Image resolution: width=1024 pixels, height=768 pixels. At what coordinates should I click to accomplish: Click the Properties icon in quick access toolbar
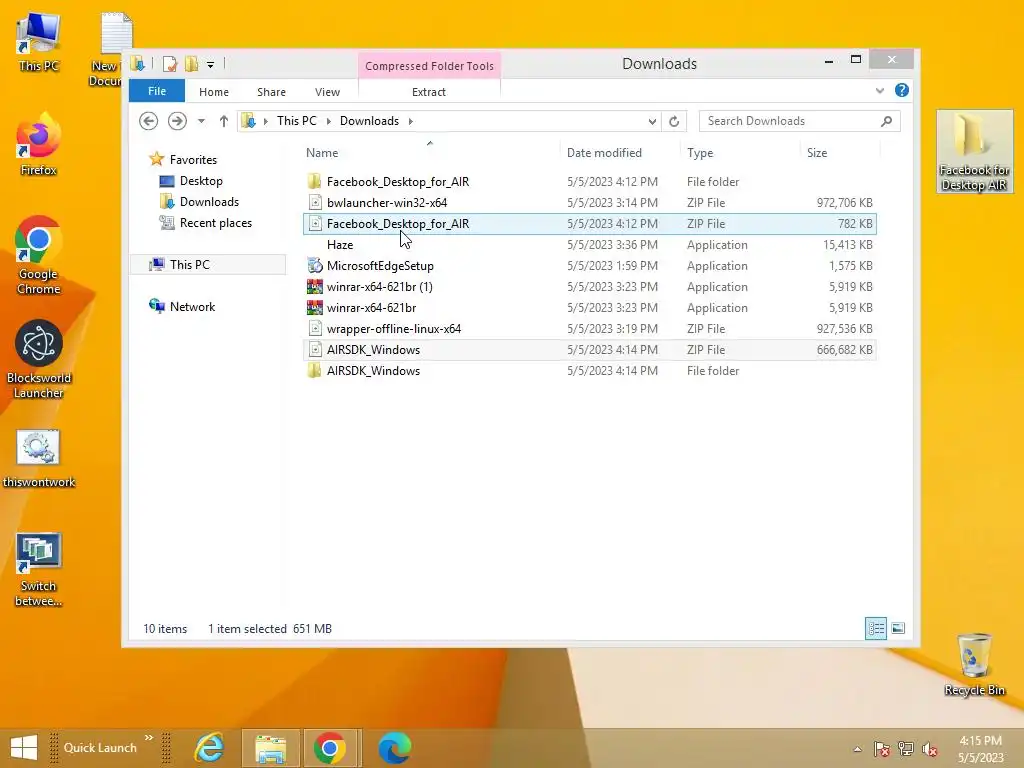(170, 64)
